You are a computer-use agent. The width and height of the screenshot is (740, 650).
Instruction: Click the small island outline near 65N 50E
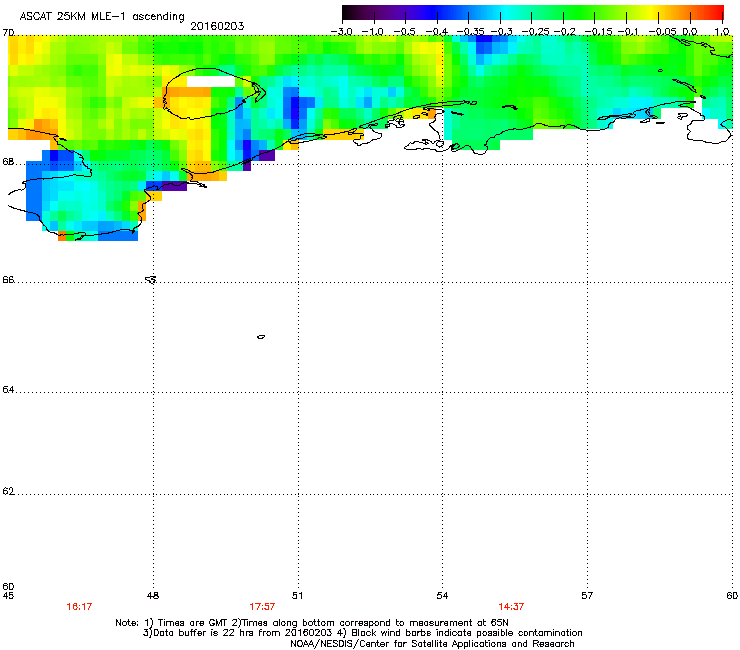261,337
